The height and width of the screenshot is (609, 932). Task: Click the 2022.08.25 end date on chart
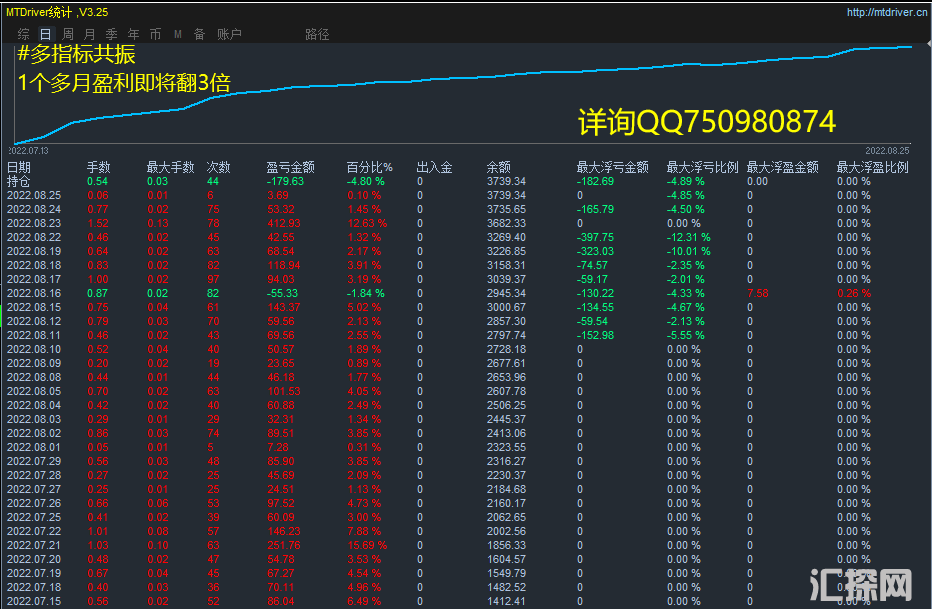pyautogui.click(x=887, y=149)
